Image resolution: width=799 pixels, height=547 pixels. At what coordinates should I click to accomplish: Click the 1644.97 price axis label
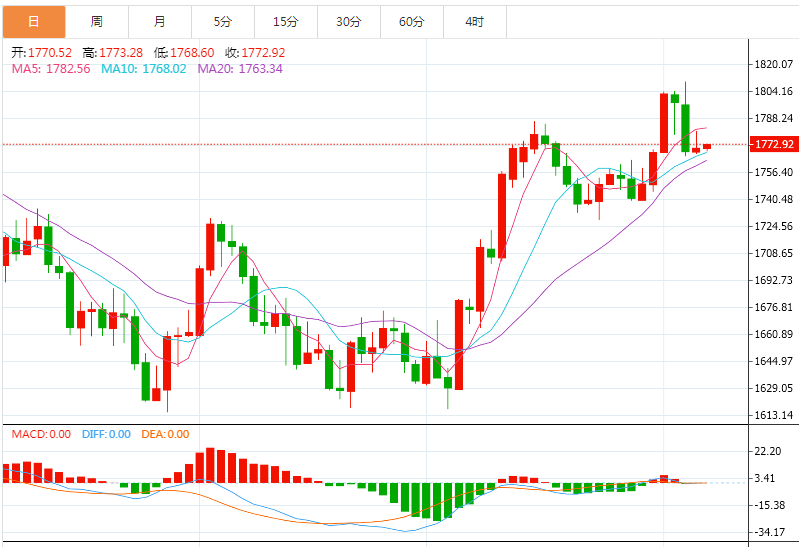point(774,361)
